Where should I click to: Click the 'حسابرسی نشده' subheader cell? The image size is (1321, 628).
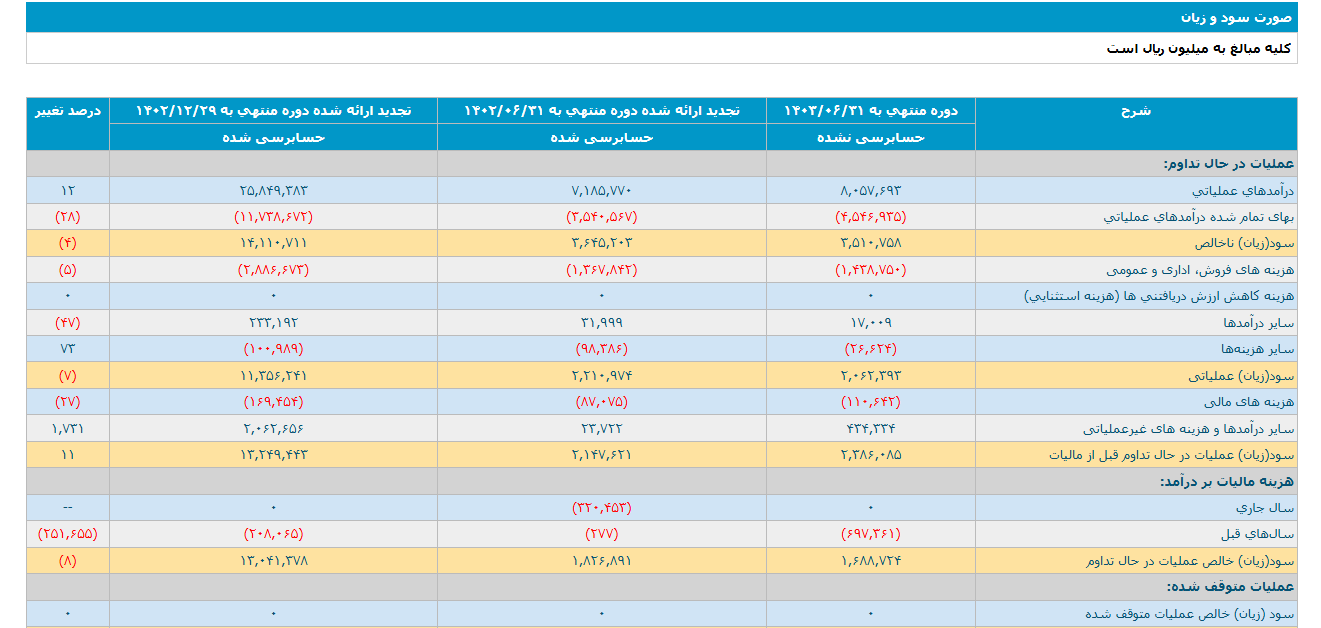click(871, 138)
